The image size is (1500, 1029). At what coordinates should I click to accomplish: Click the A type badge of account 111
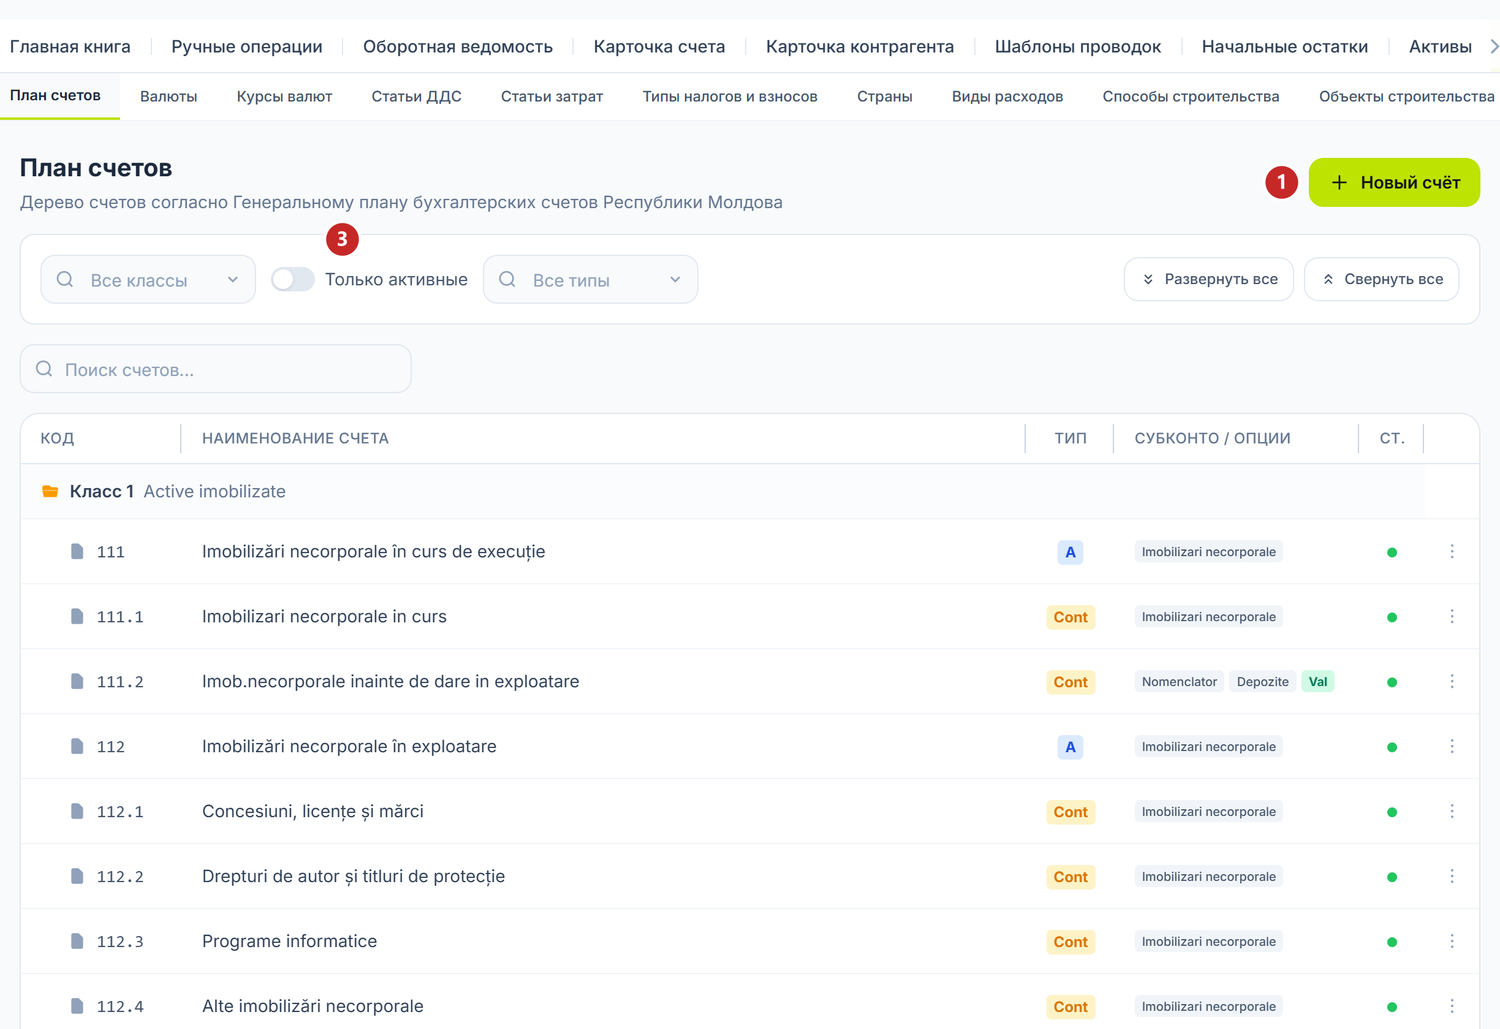[x=1070, y=552]
